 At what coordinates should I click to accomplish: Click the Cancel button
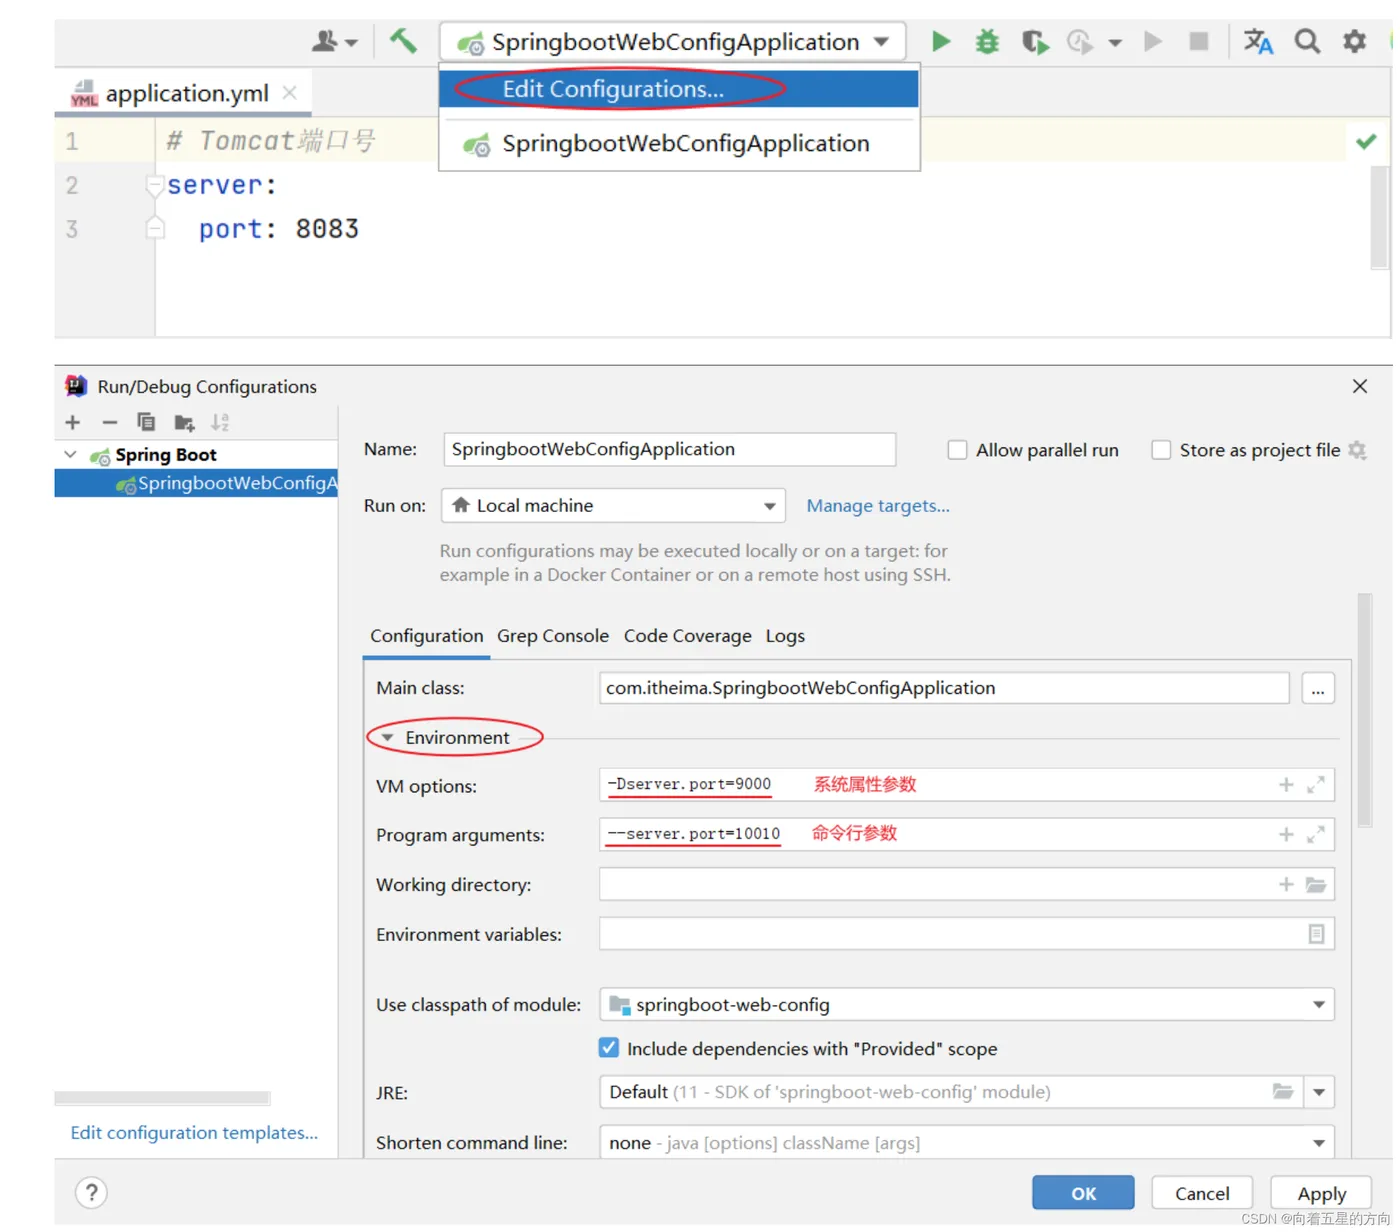[x=1202, y=1193]
